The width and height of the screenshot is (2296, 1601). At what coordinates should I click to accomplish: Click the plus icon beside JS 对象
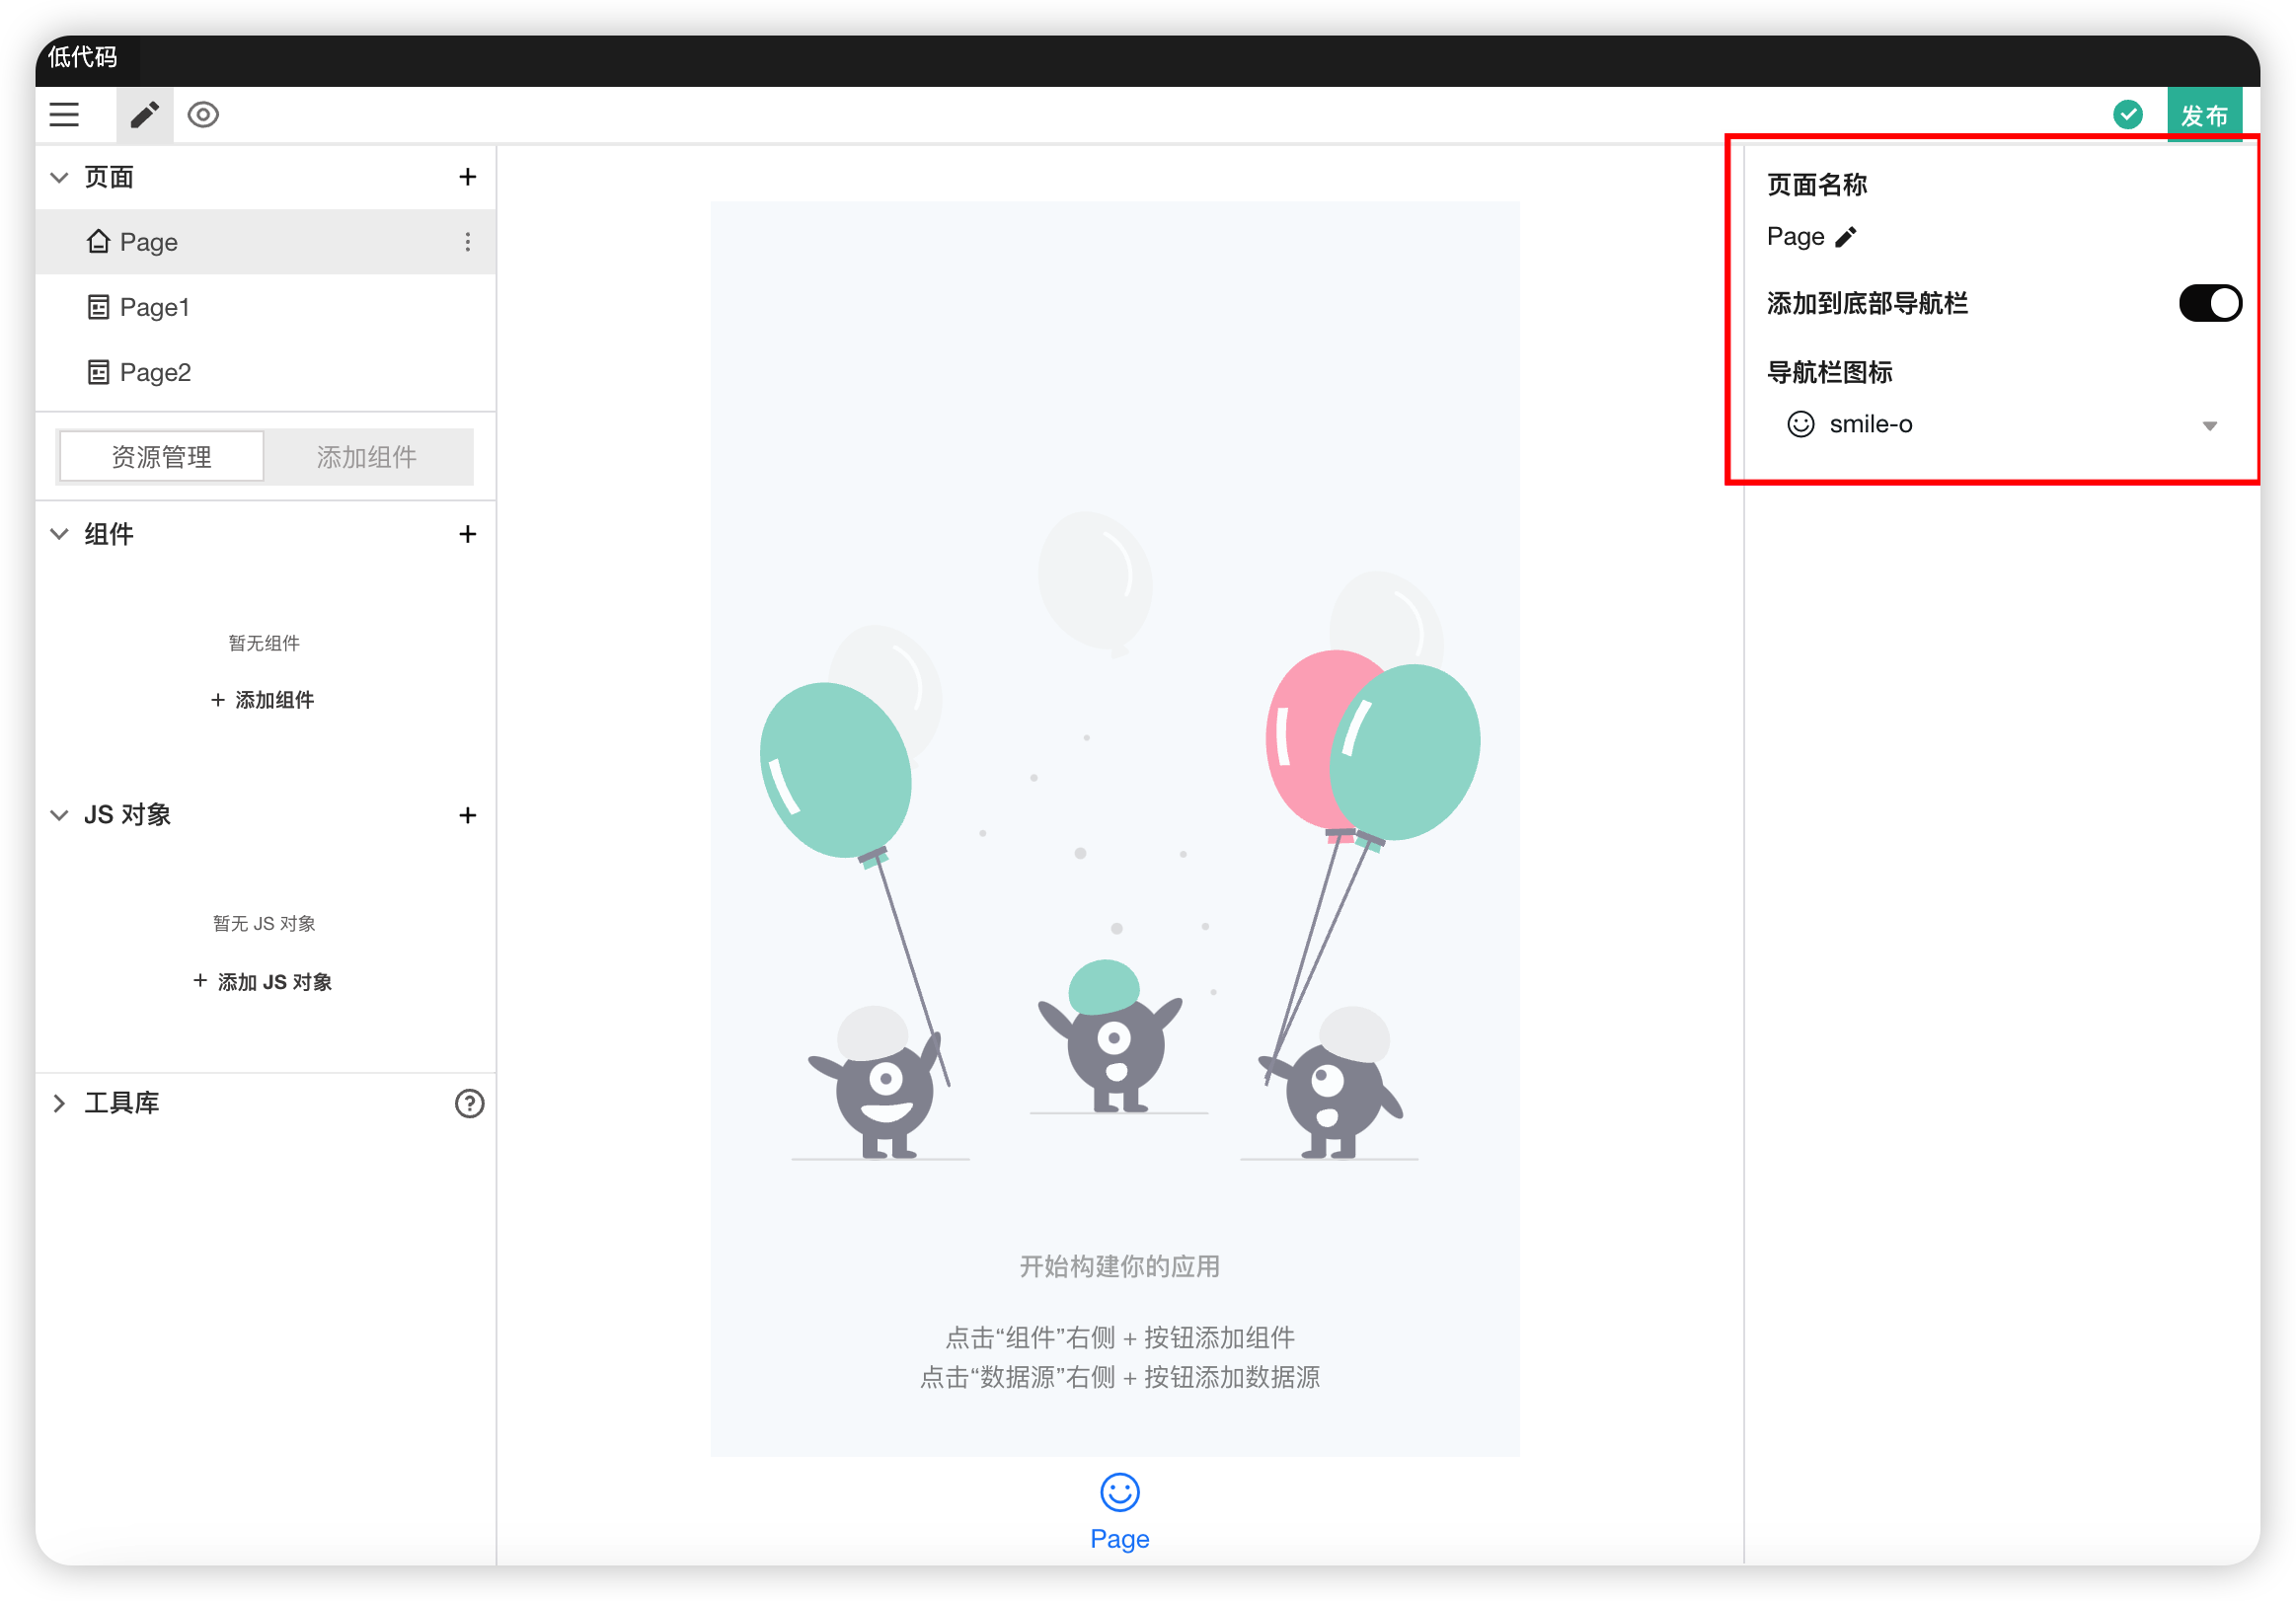point(467,815)
